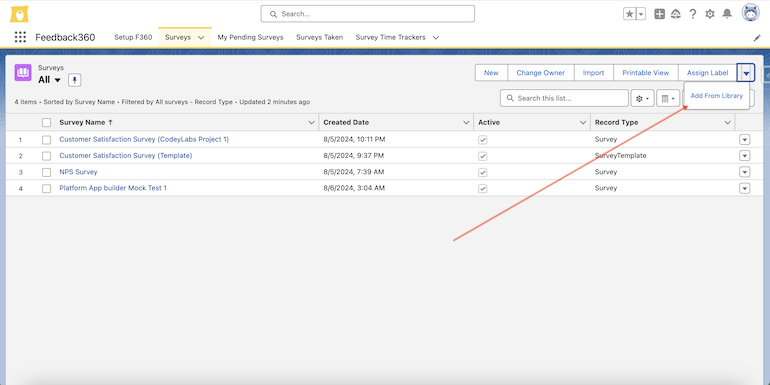This screenshot has width=770, height=385.
Task: Open Survey Name column menu chevron
Action: pos(311,122)
